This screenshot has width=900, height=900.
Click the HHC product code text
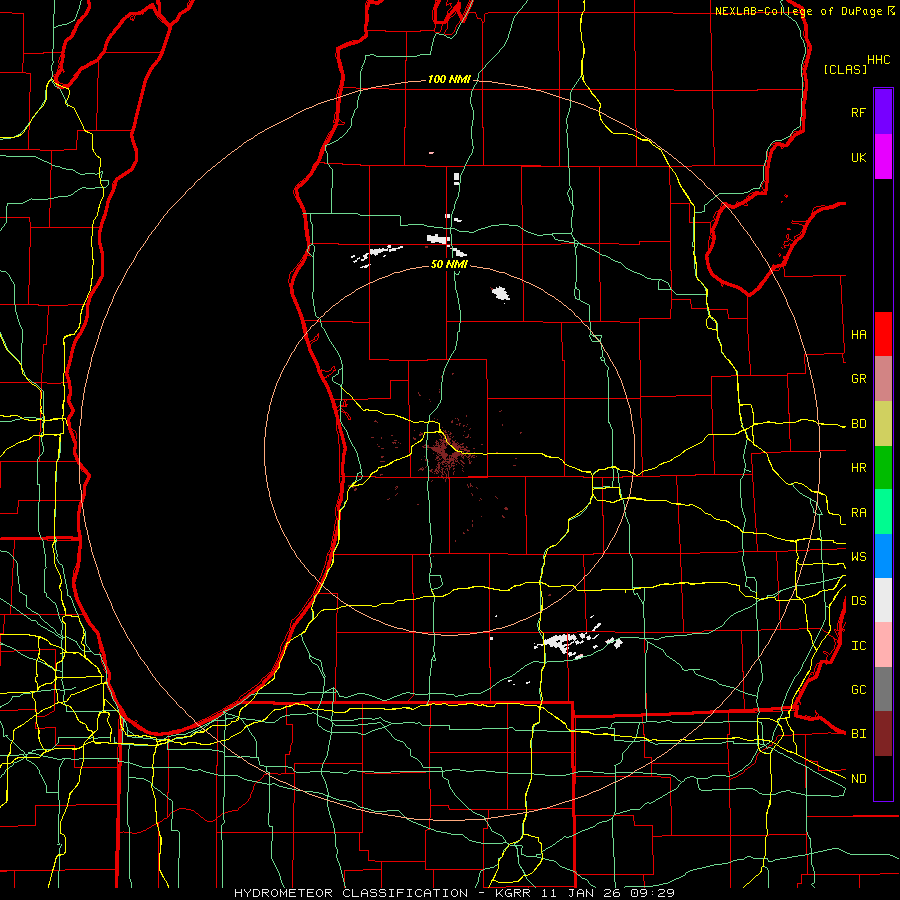click(x=879, y=60)
